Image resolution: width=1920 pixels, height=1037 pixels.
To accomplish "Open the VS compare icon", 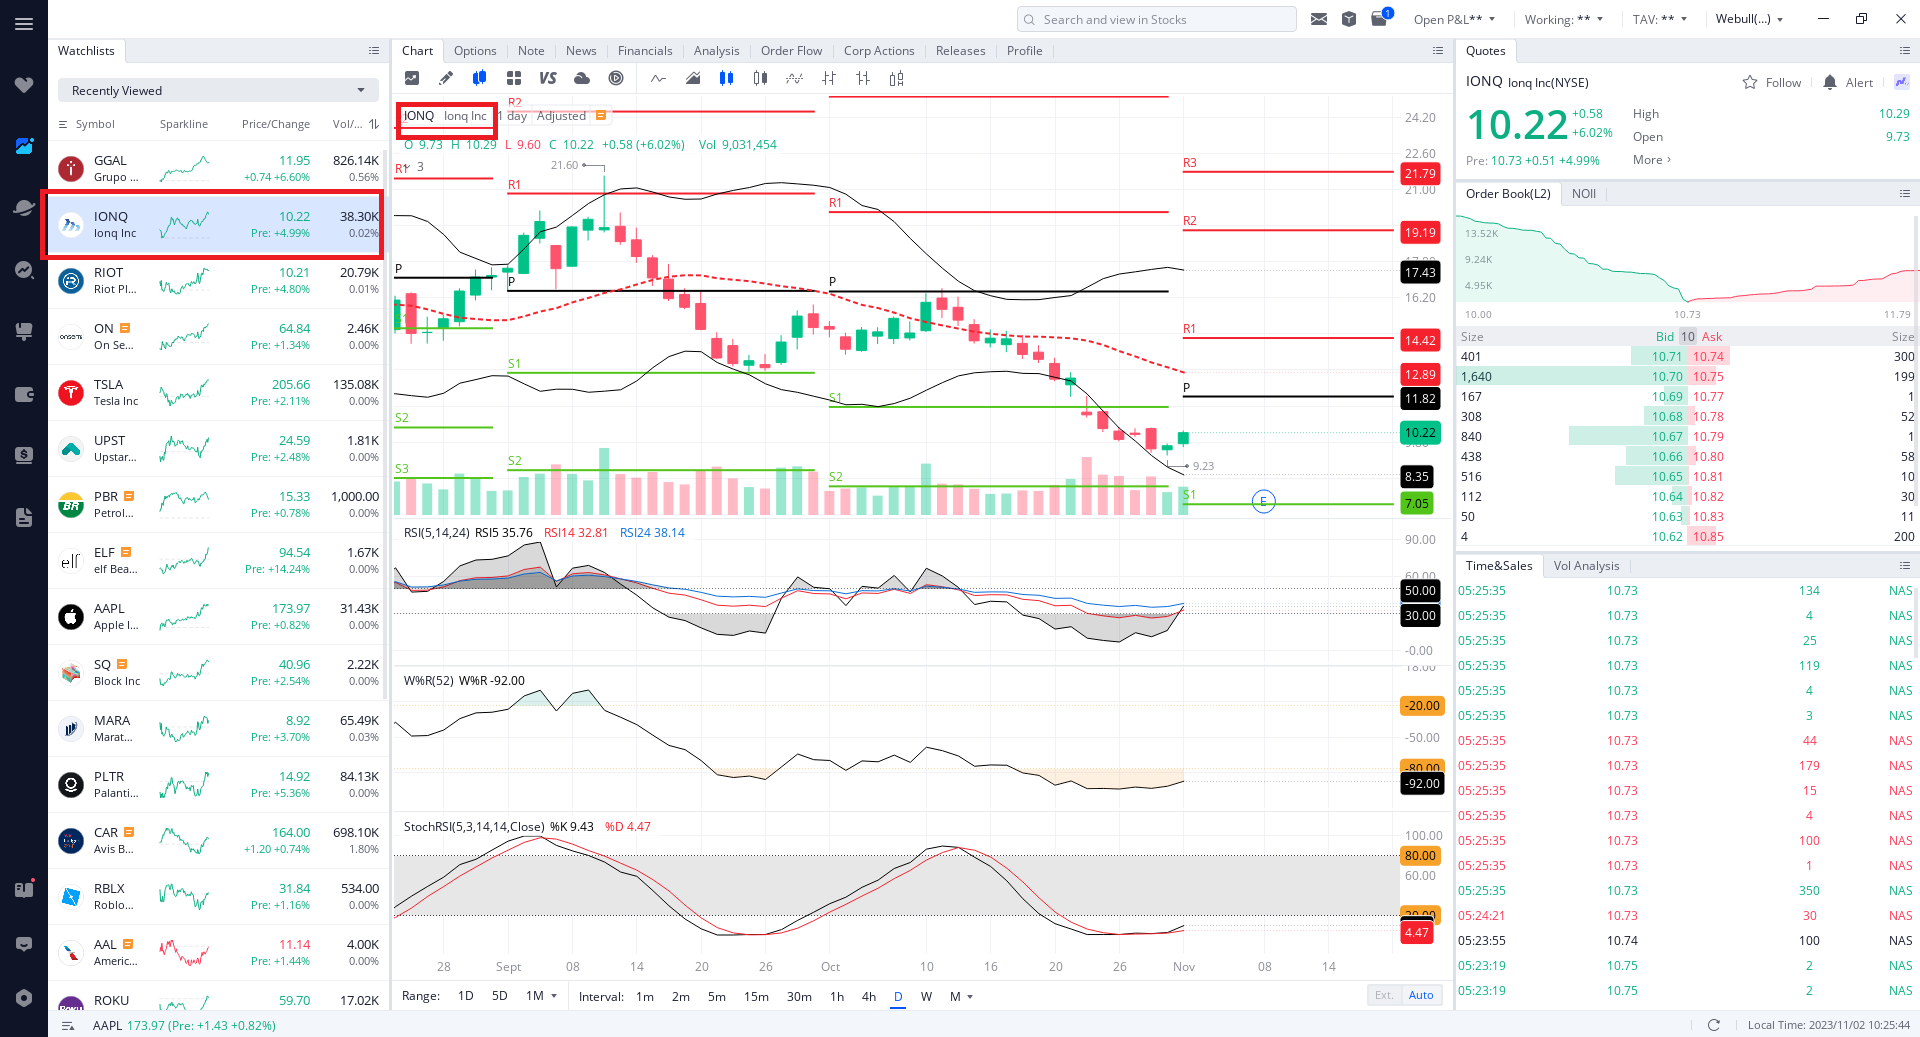I will tap(547, 78).
